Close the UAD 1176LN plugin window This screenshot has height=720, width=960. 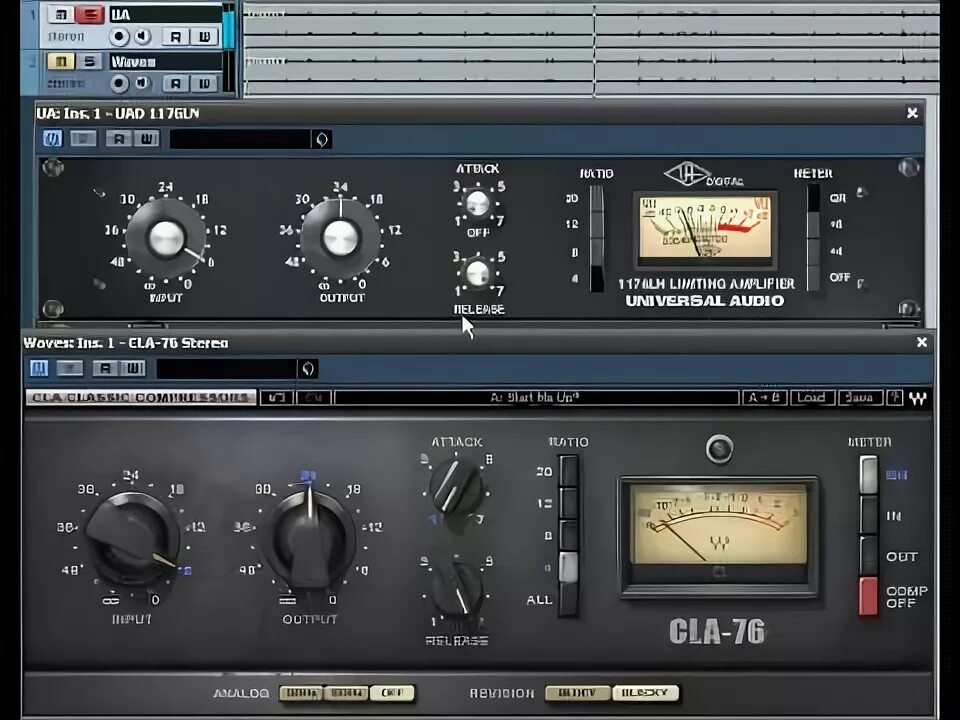click(912, 113)
